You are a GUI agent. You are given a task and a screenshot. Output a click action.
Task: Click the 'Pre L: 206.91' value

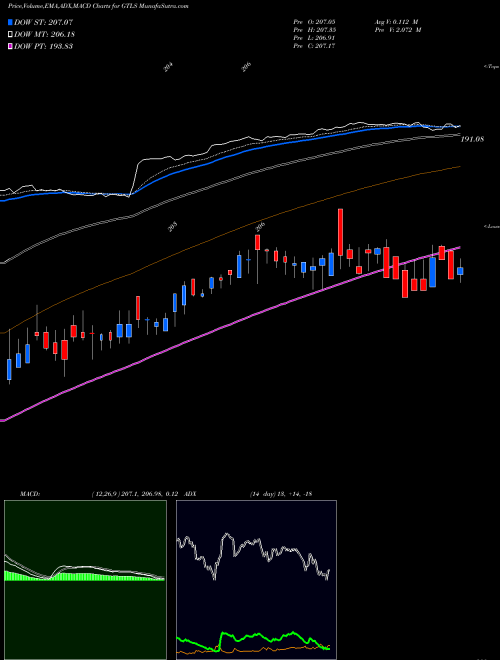314,37
